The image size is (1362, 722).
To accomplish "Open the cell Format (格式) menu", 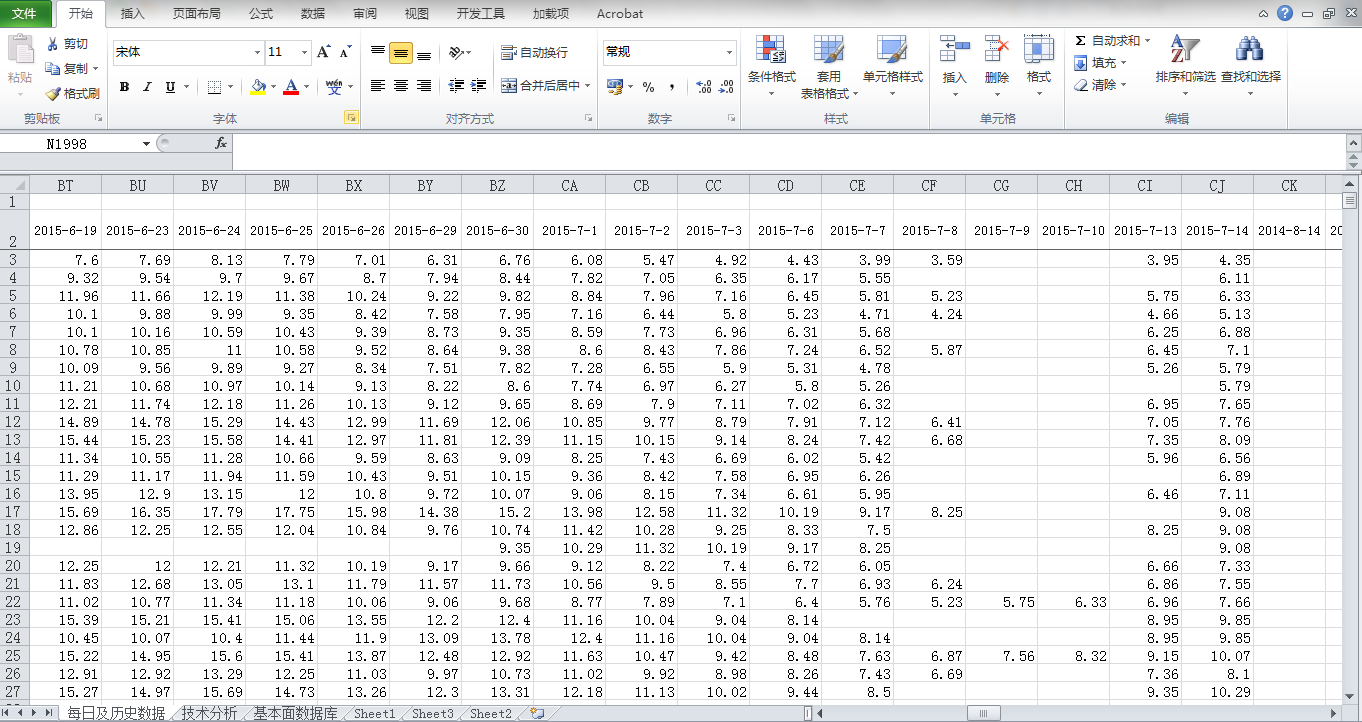I will pos(1039,66).
